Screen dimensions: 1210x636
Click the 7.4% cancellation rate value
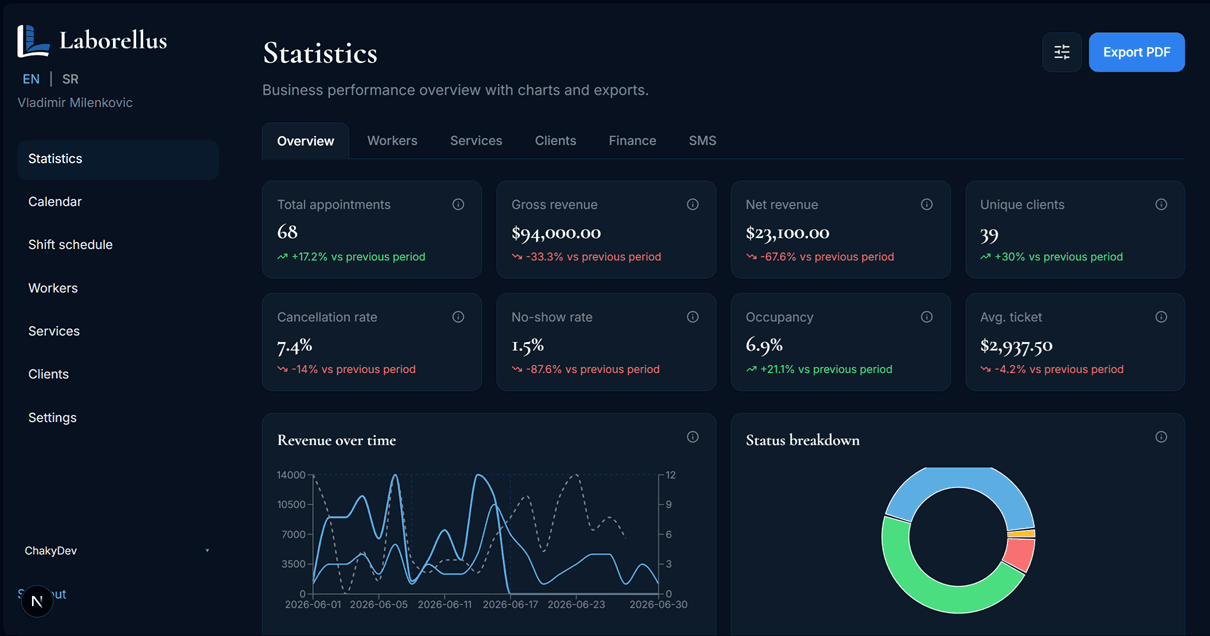coord(295,346)
